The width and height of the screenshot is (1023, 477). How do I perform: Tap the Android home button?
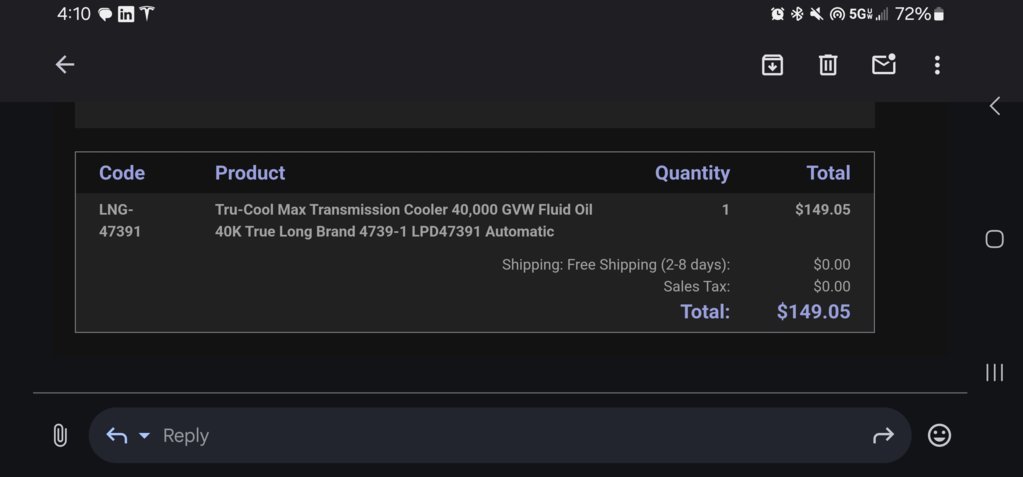994,239
